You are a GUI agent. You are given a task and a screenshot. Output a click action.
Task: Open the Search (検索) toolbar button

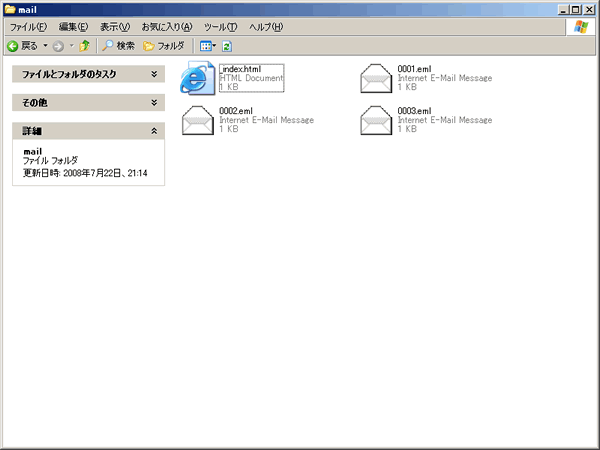pyautogui.click(x=118, y=46)
